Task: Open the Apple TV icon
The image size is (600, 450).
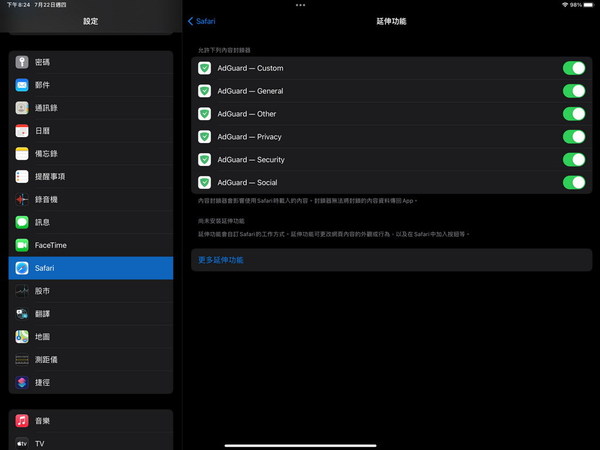Action: (22, 443)
